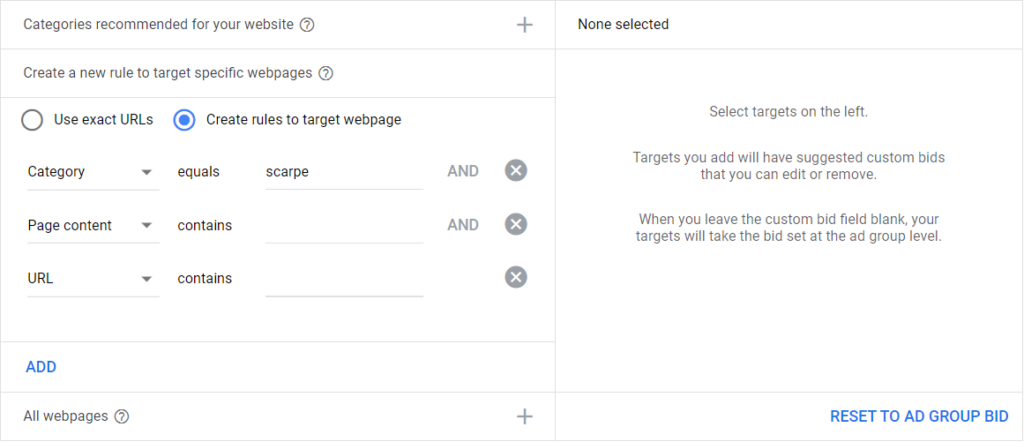The image size is (1024, 442).
Task: Click help icon beside Categories recommended
Action: click(x=307, y=25)
